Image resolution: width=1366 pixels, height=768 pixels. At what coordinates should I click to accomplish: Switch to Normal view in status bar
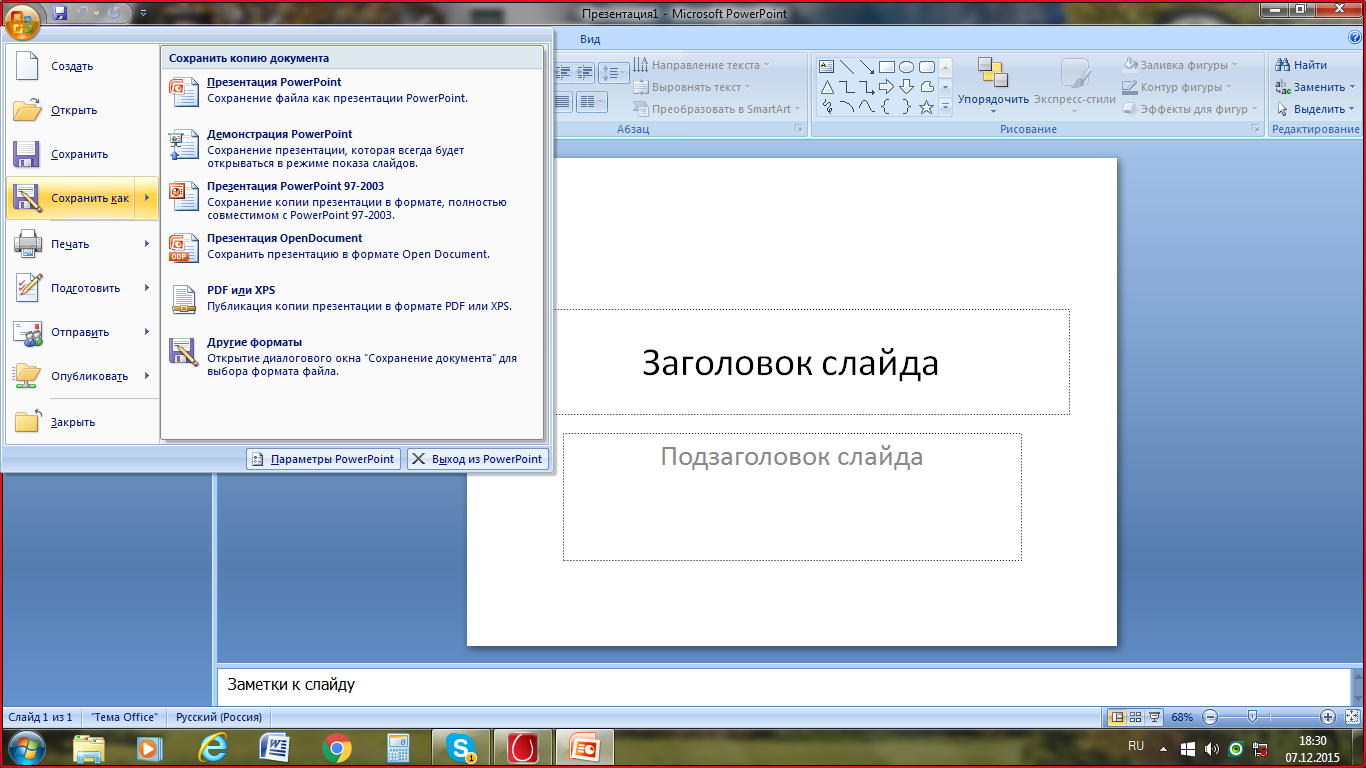(x=1117, y=717)
